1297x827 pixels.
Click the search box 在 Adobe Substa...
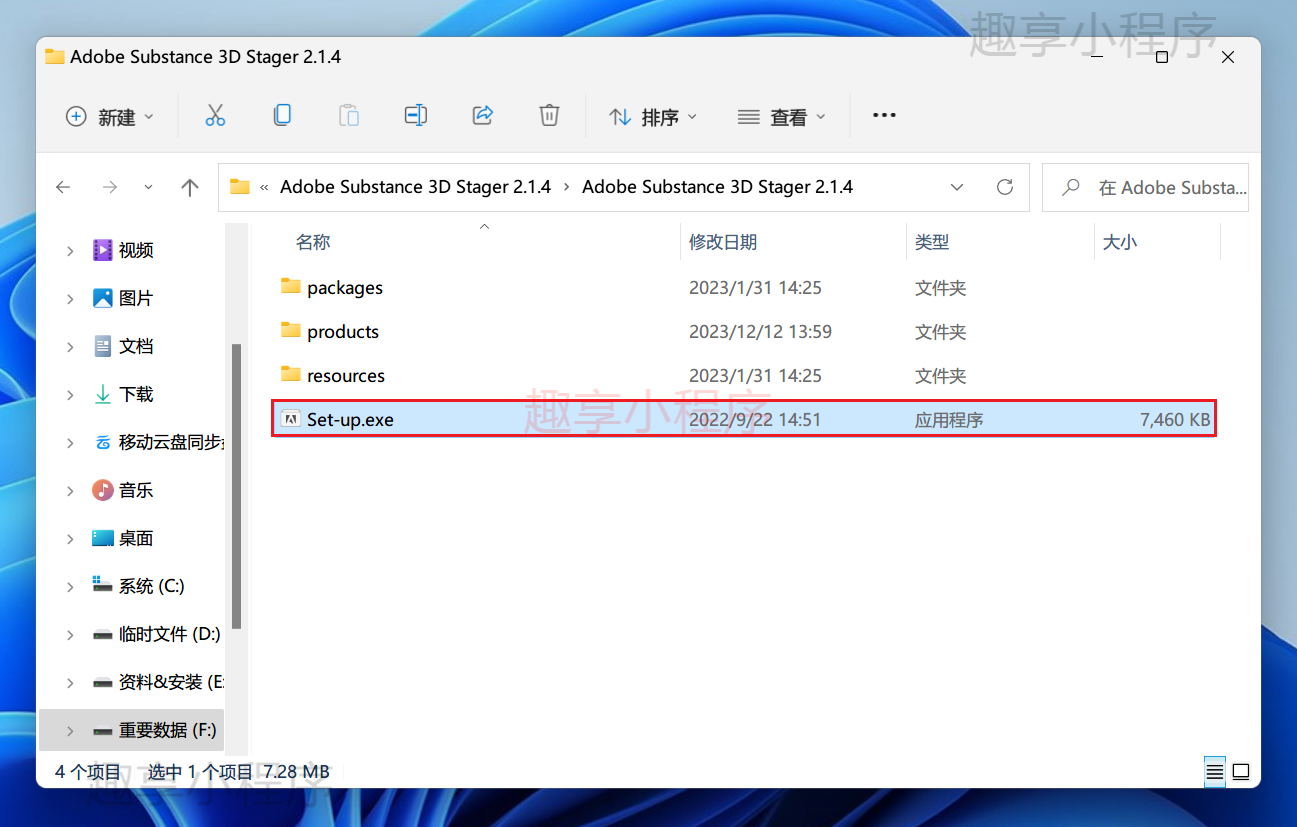(1145, 187)
